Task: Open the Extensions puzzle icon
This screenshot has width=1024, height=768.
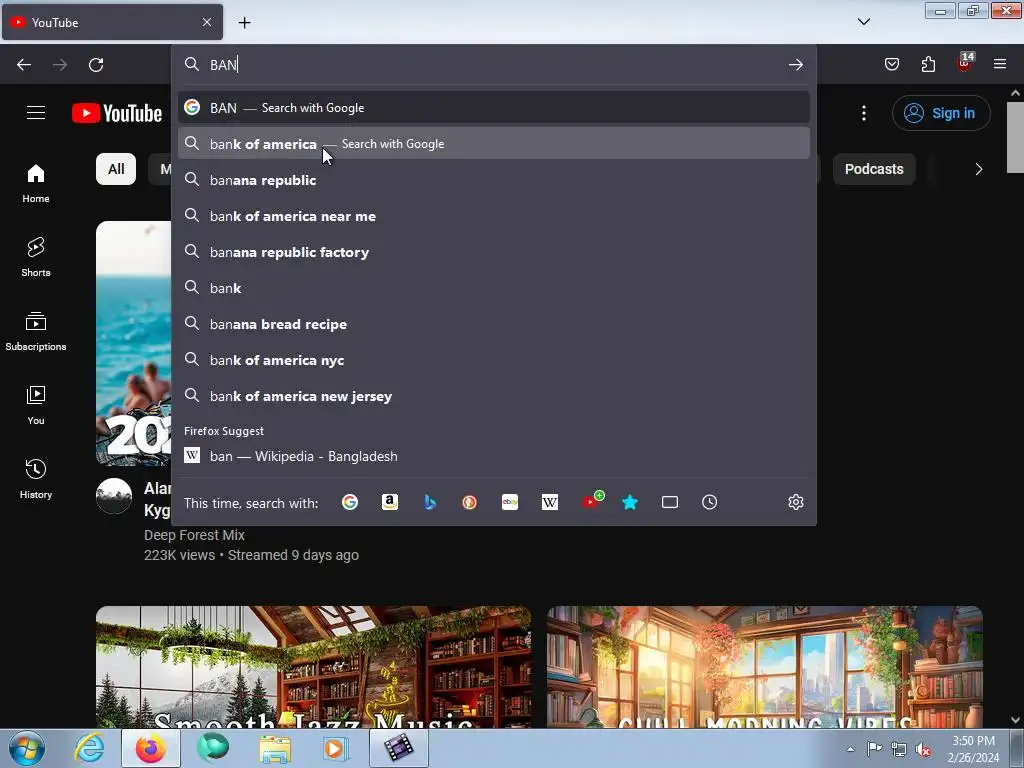Action: click(x=928, y=64)
